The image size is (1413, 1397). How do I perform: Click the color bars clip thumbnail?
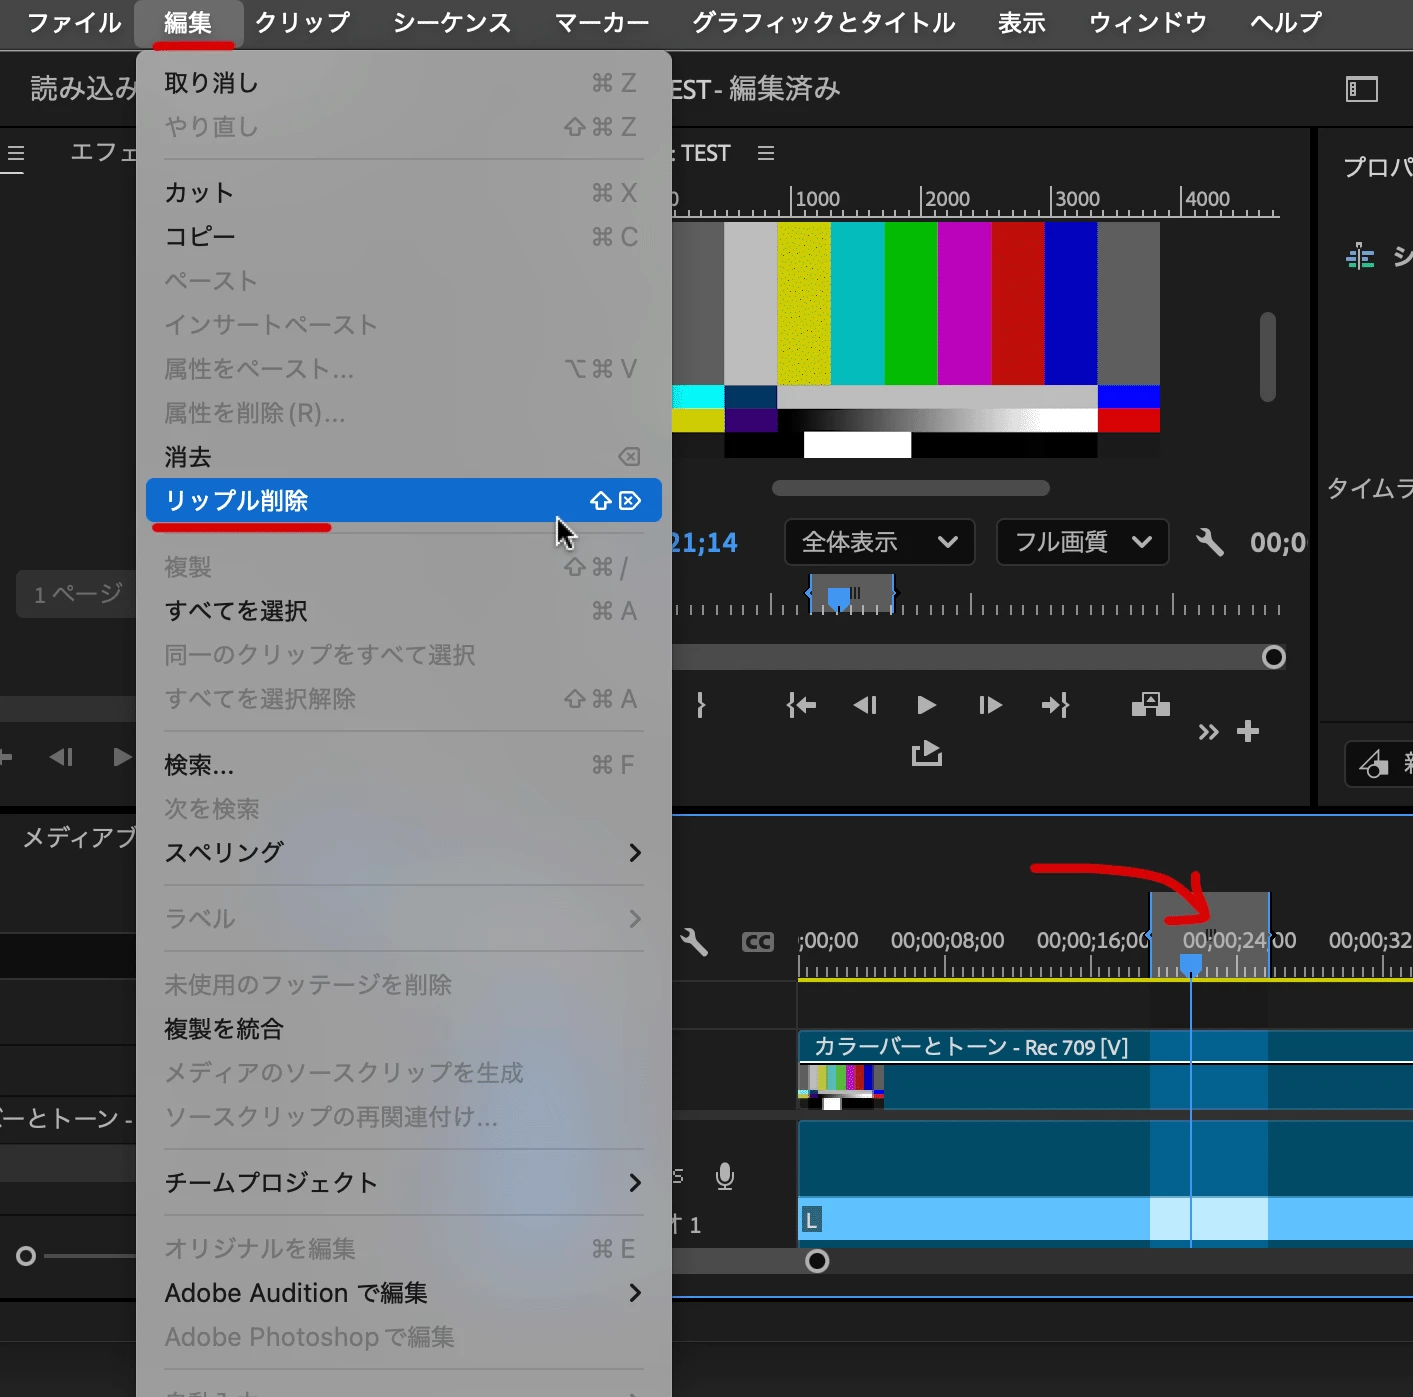841,1087
